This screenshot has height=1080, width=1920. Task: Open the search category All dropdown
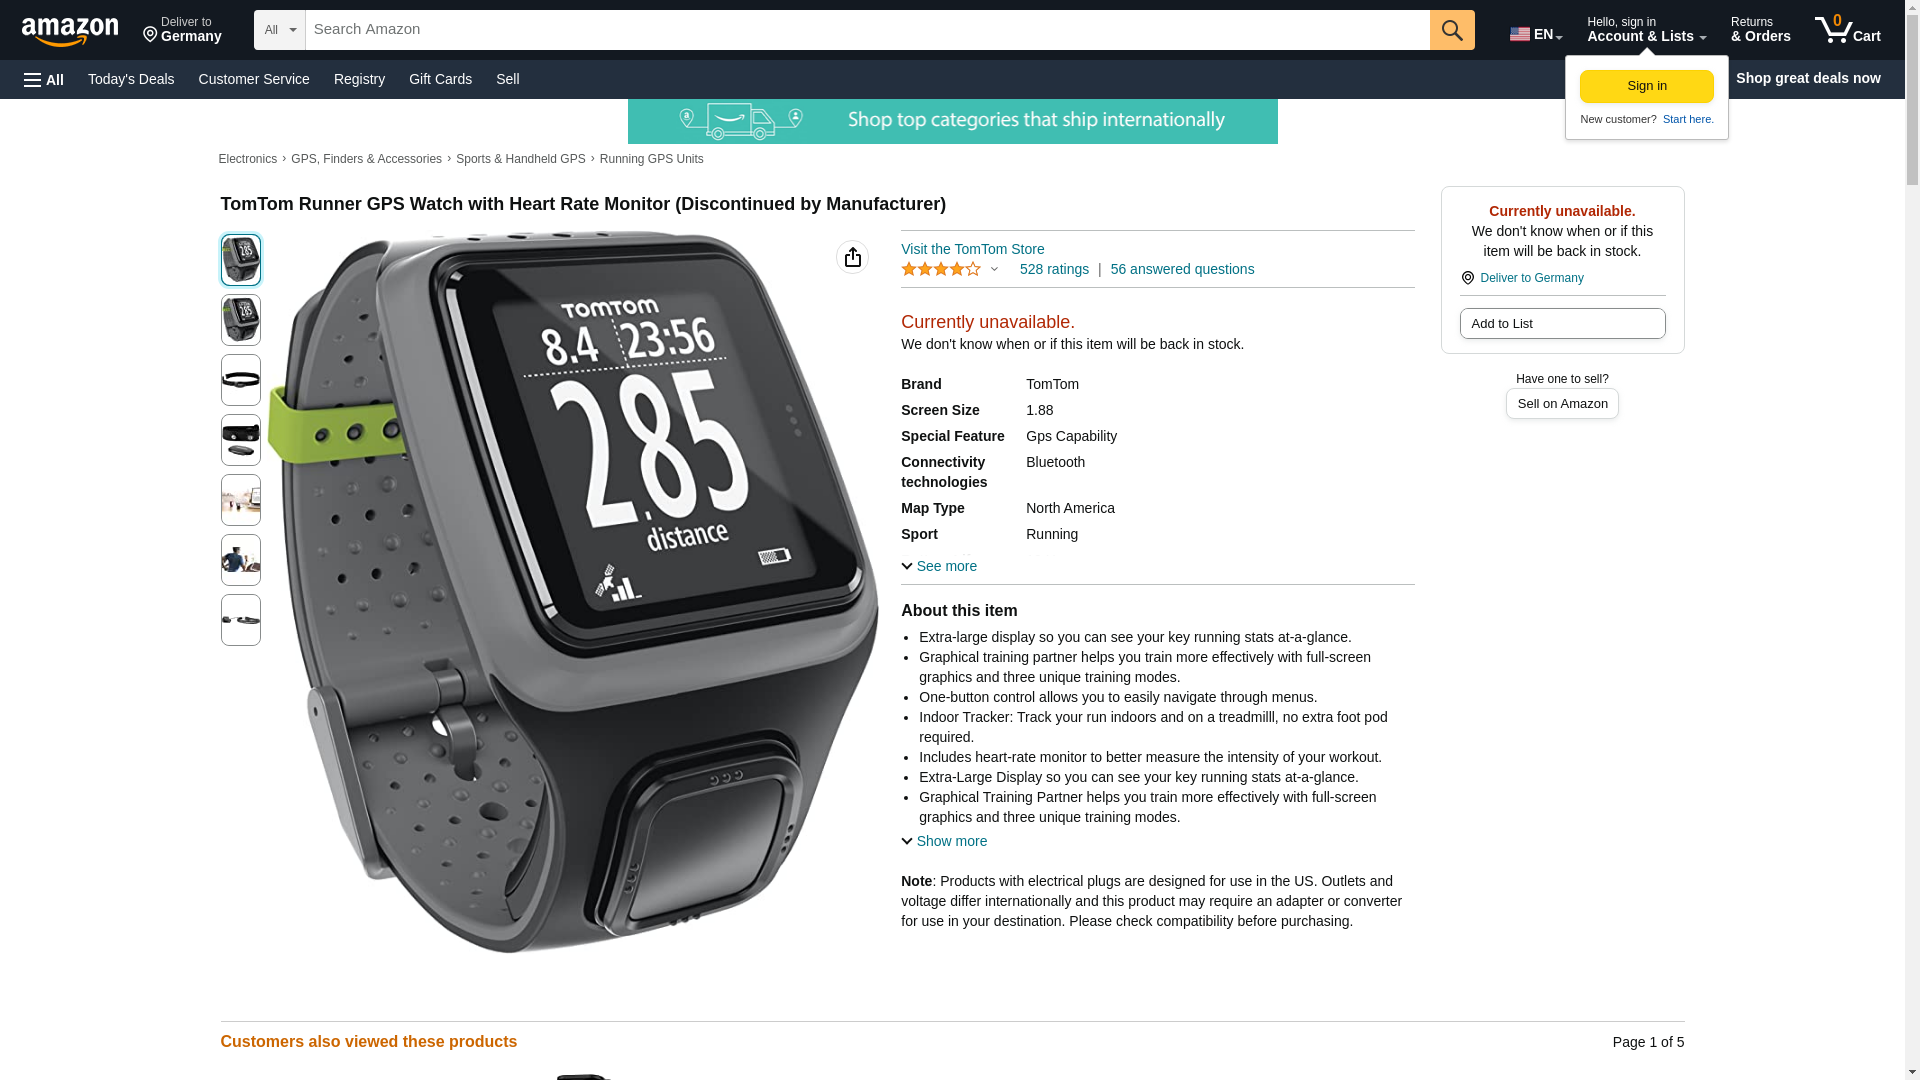[280, 30]
